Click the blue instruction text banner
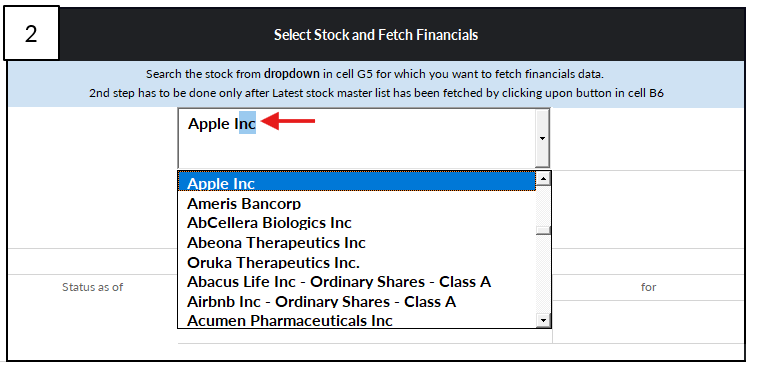757x368 pixels. pos(376,84)
